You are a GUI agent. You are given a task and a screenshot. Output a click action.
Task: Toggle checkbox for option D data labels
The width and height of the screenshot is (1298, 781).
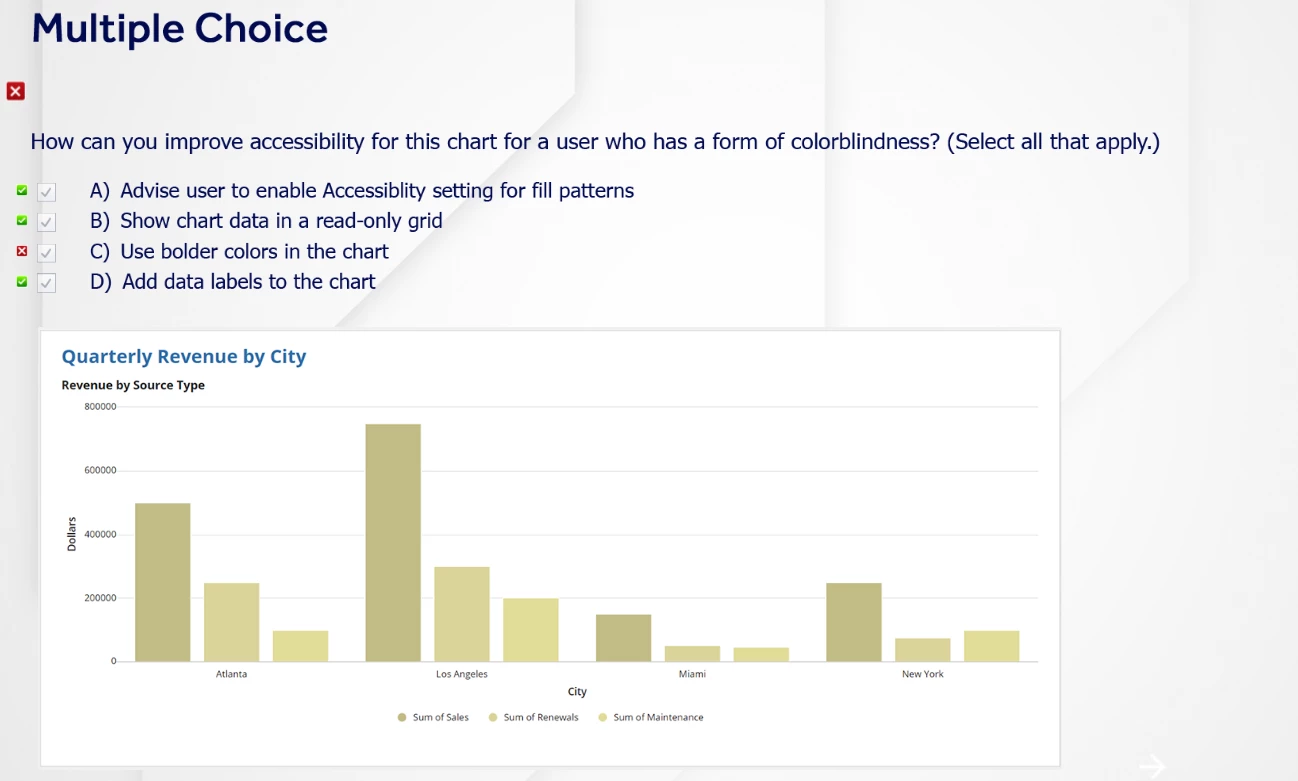46,283
